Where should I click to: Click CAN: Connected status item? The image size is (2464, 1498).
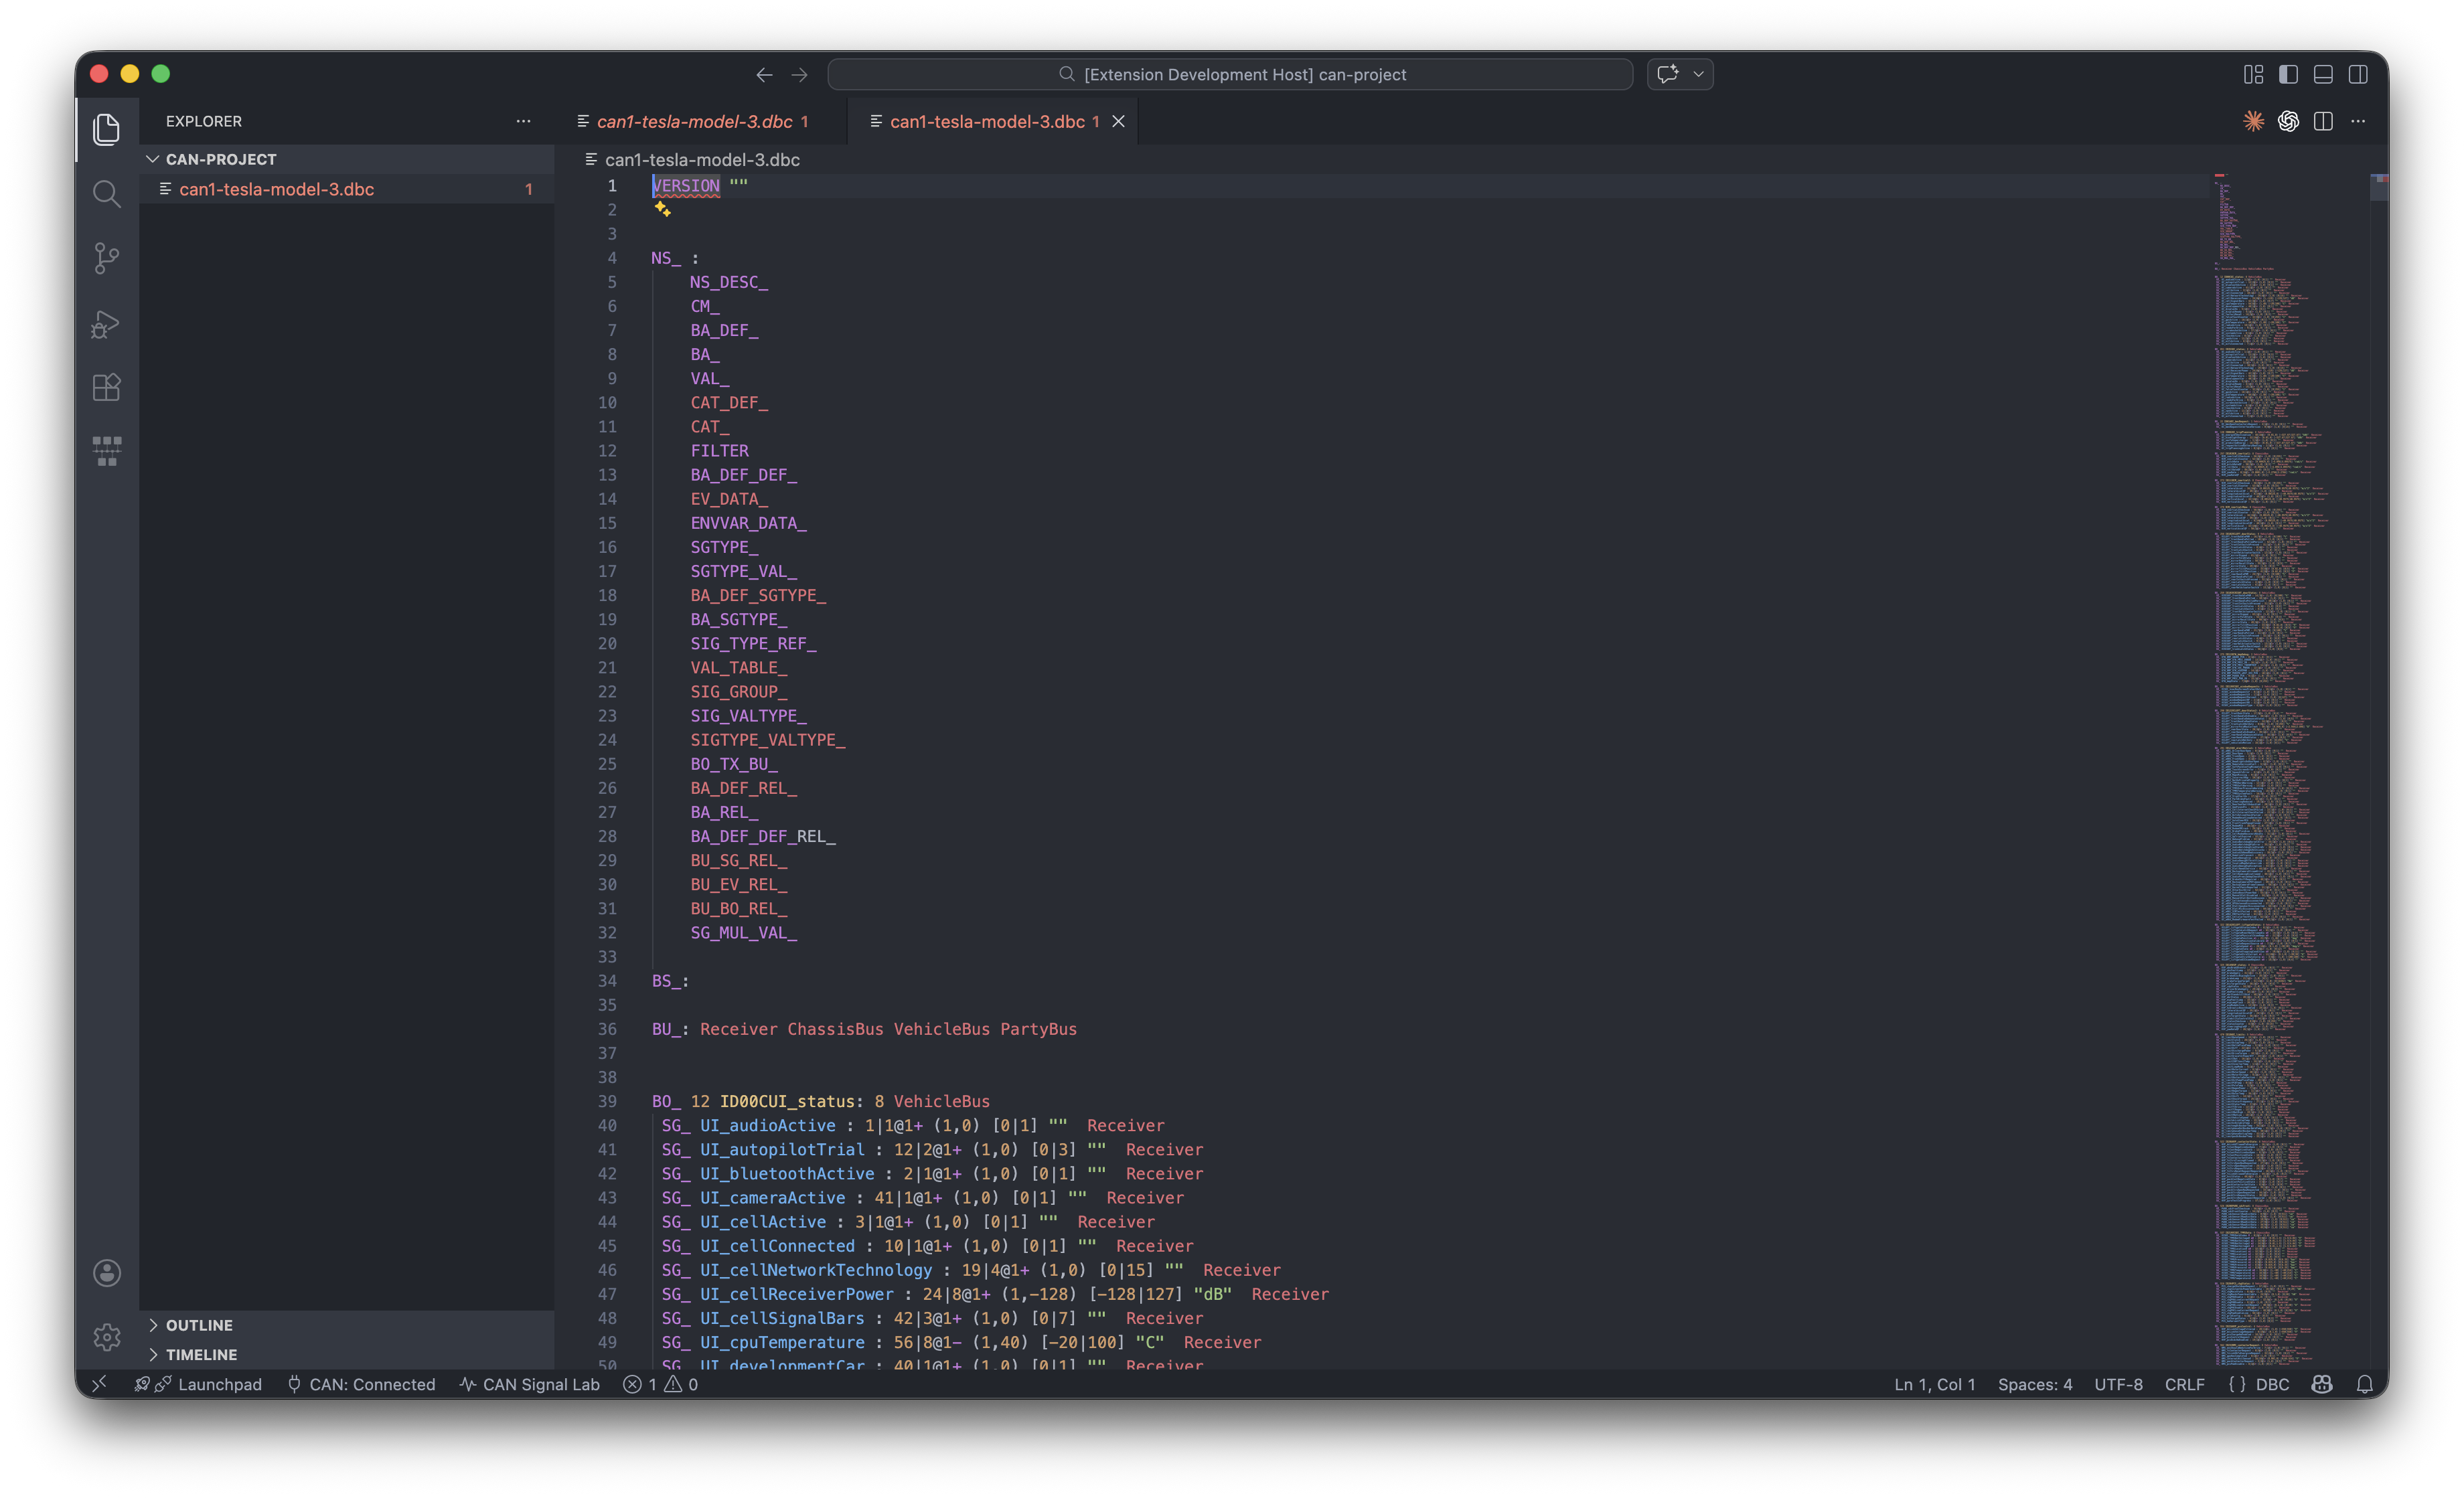tap(362, 1384)
